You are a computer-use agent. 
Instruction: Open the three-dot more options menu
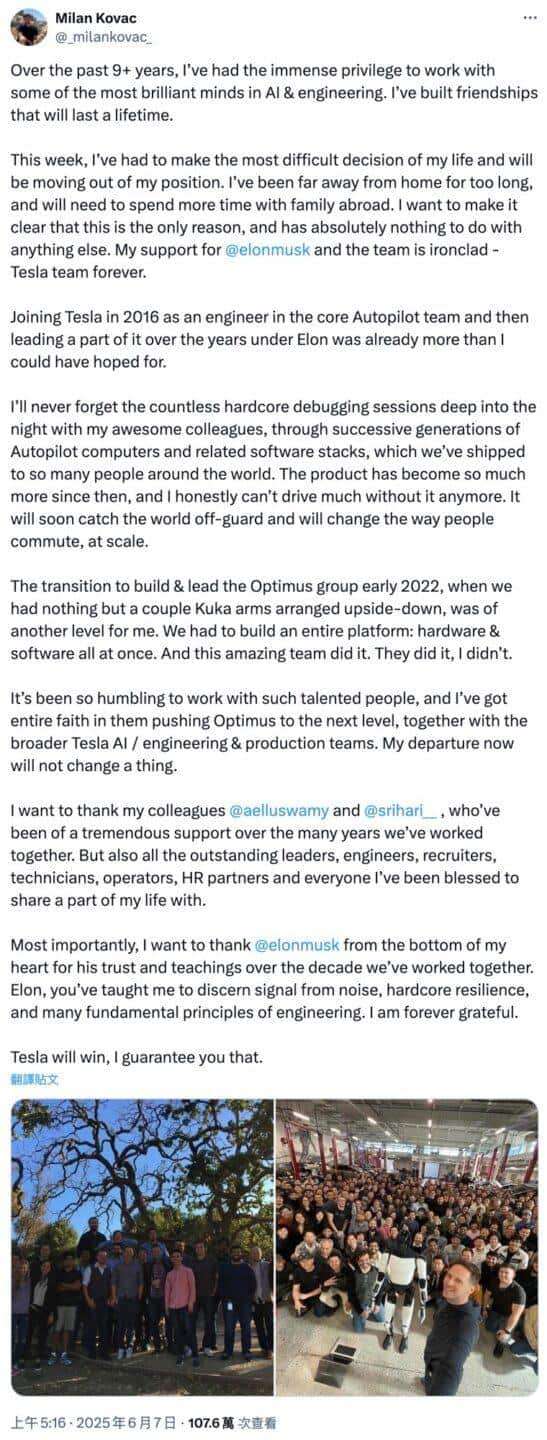tap(529, 18)
